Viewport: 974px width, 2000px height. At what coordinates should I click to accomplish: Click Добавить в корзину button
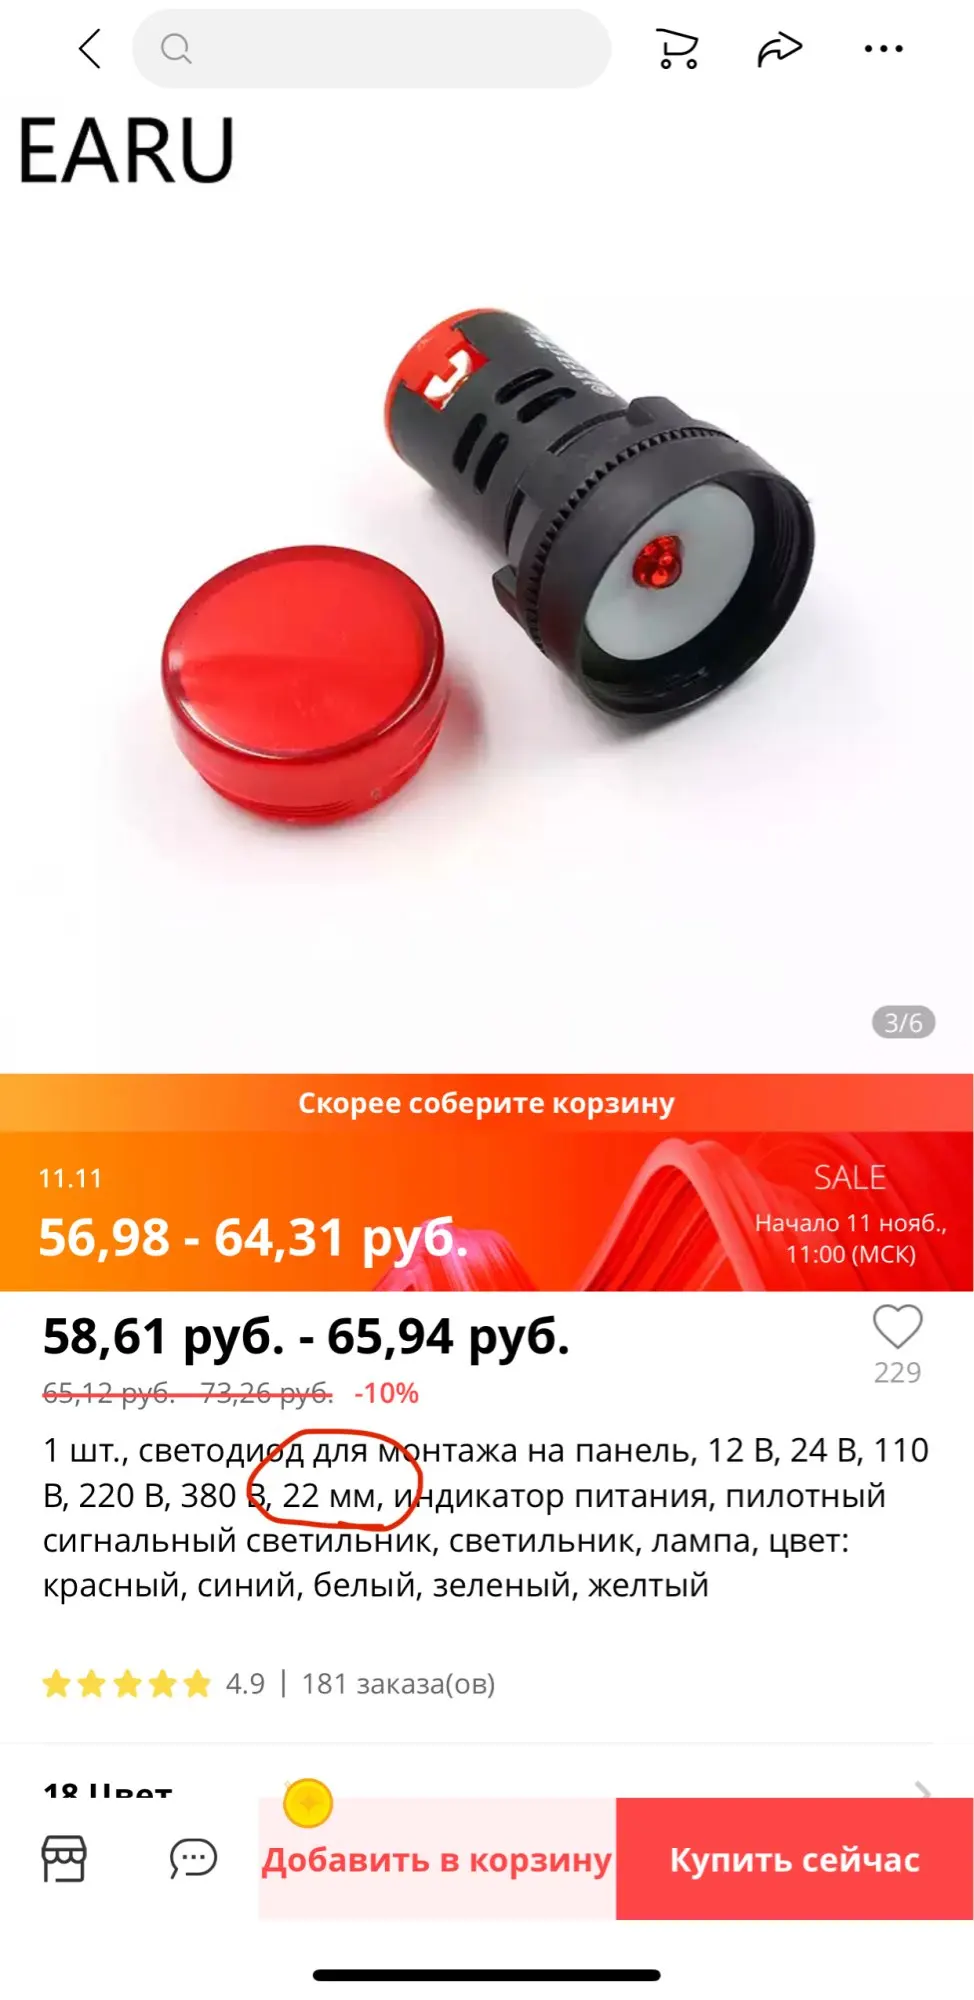pos(437,1859)
